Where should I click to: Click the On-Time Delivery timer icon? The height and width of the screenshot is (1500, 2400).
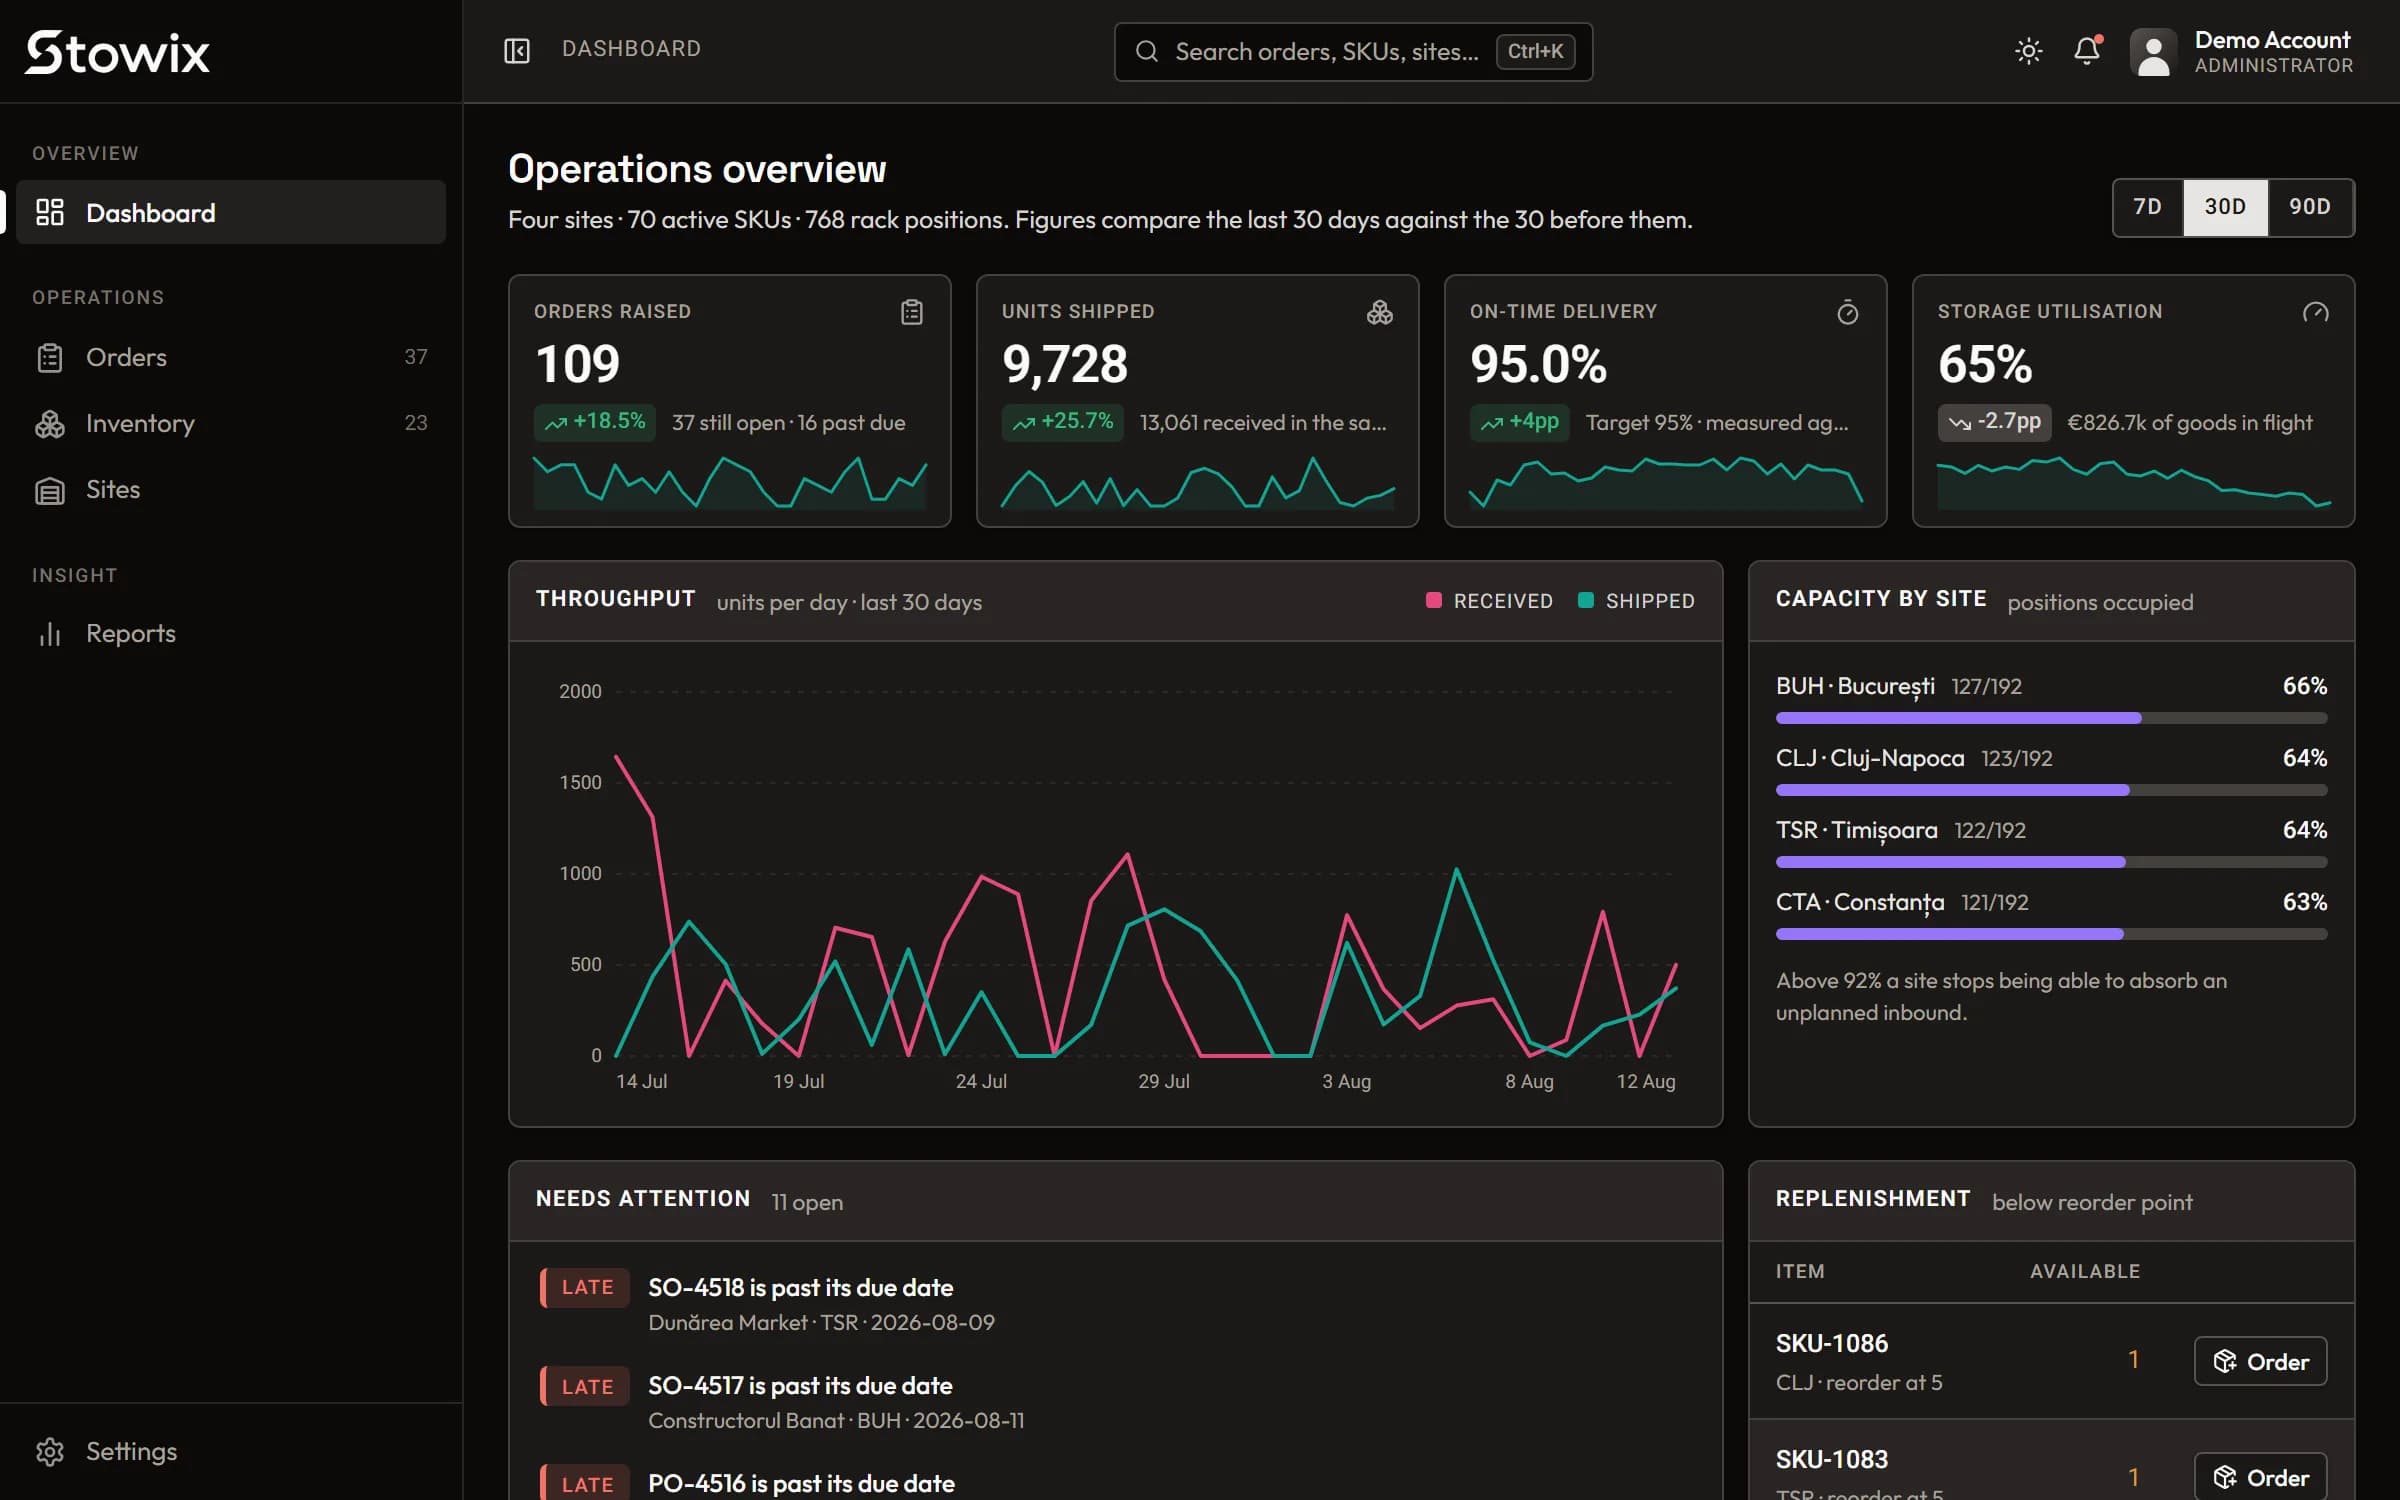pos(1847,312)
